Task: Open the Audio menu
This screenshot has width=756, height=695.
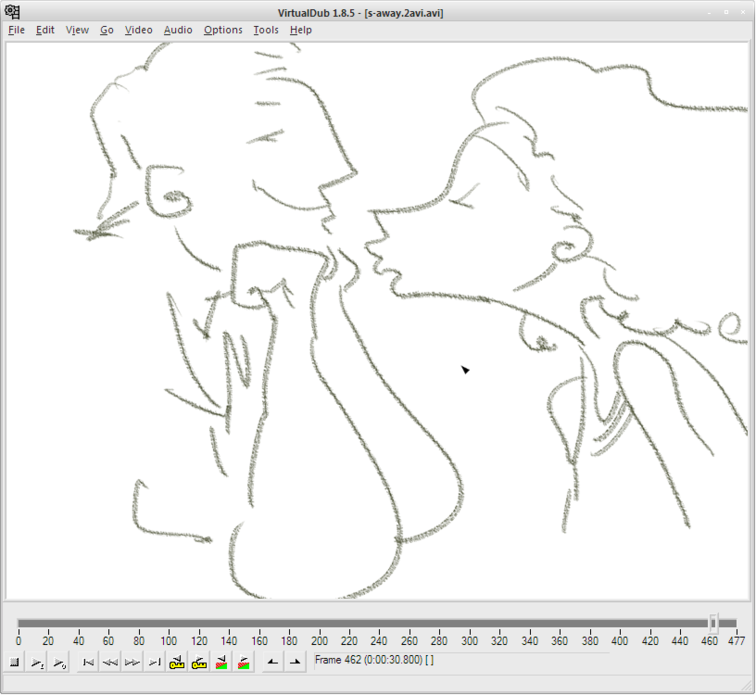Action: click(178, 30)
